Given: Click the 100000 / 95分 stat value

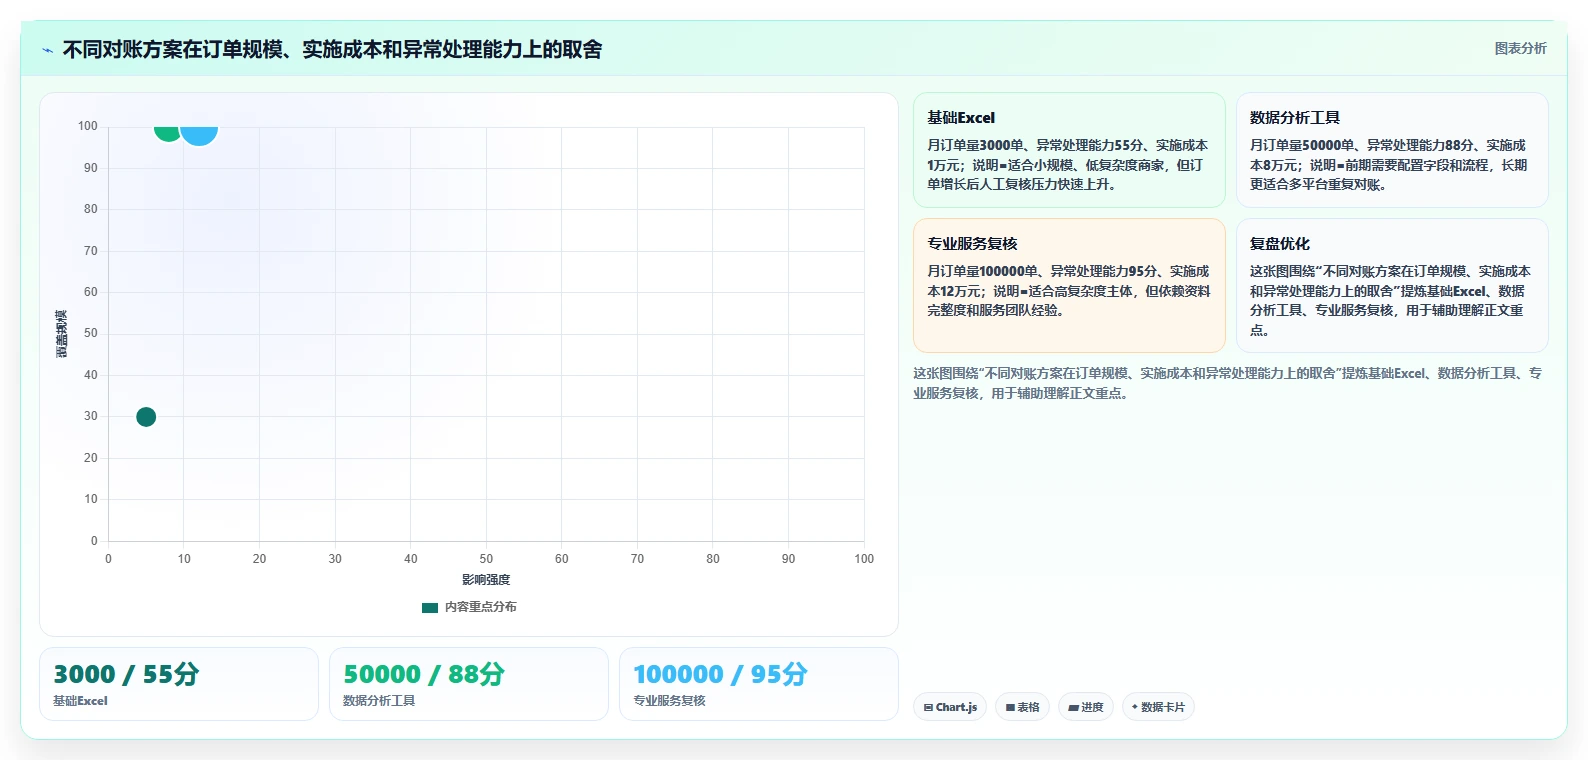Looking at the screenshot, I should (x=720, y=674).
